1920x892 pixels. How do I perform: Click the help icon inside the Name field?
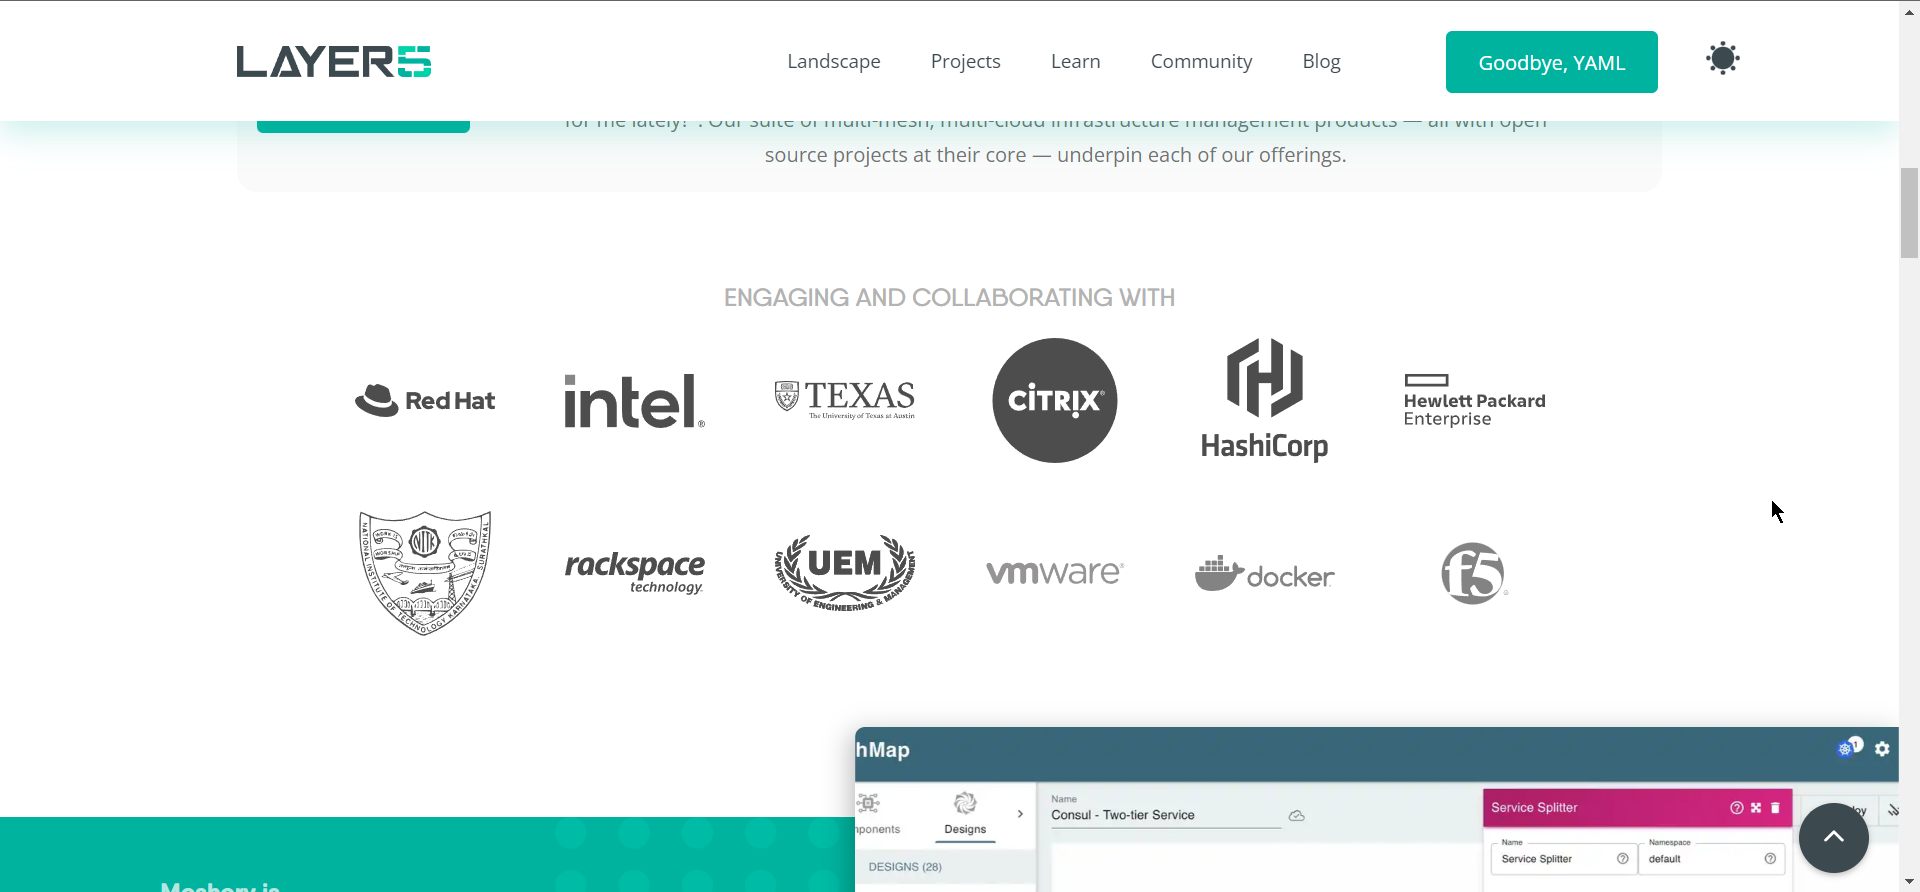pos(1622,859)
